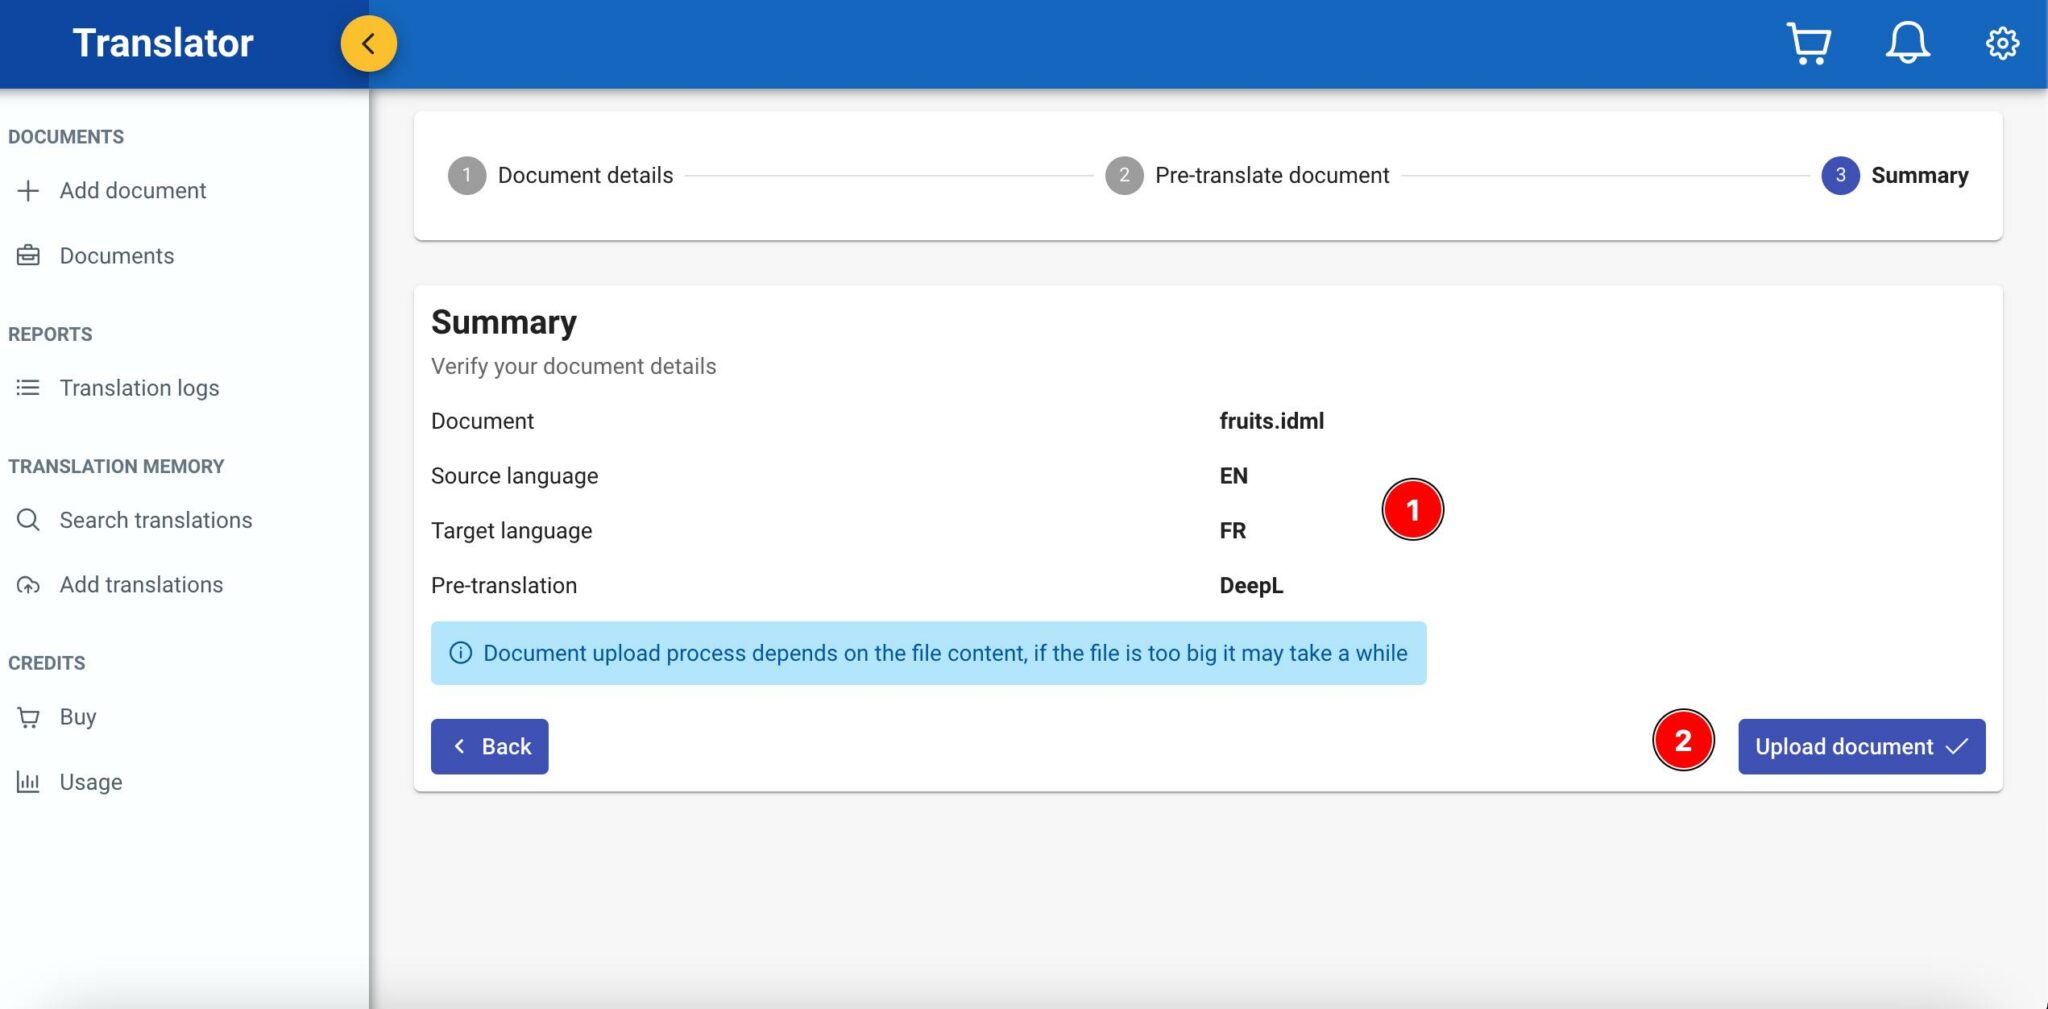Click the plus icon beside Add document

click(28, 191)
